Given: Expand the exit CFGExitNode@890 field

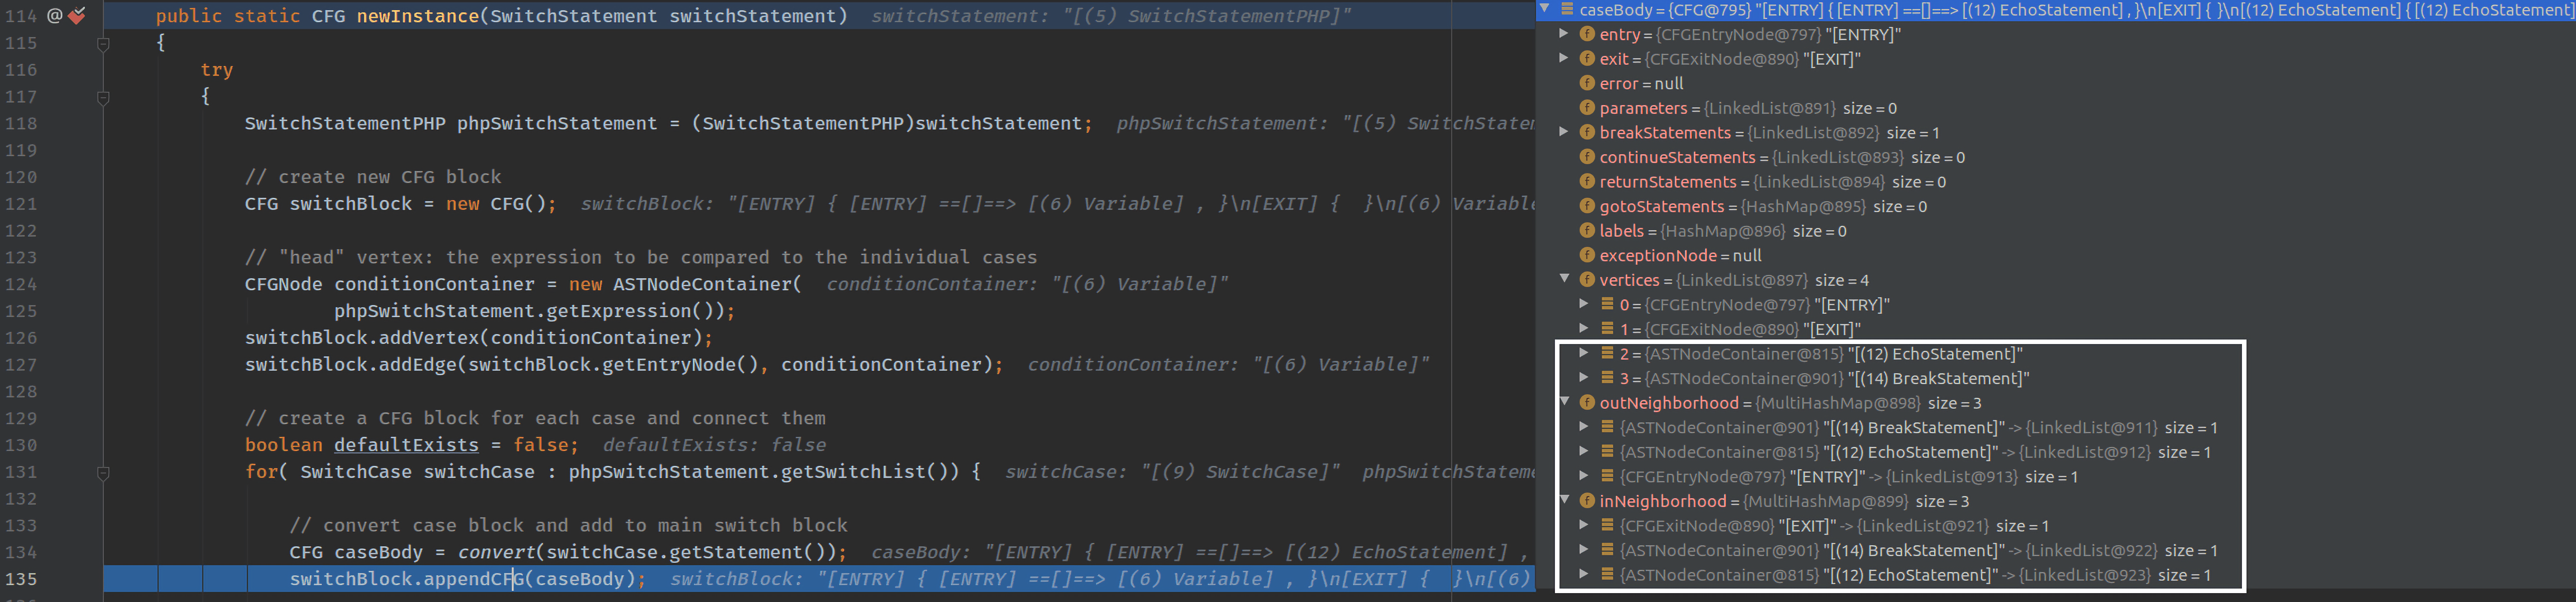Looking at the screenshot, I should tap(1565, 58).
